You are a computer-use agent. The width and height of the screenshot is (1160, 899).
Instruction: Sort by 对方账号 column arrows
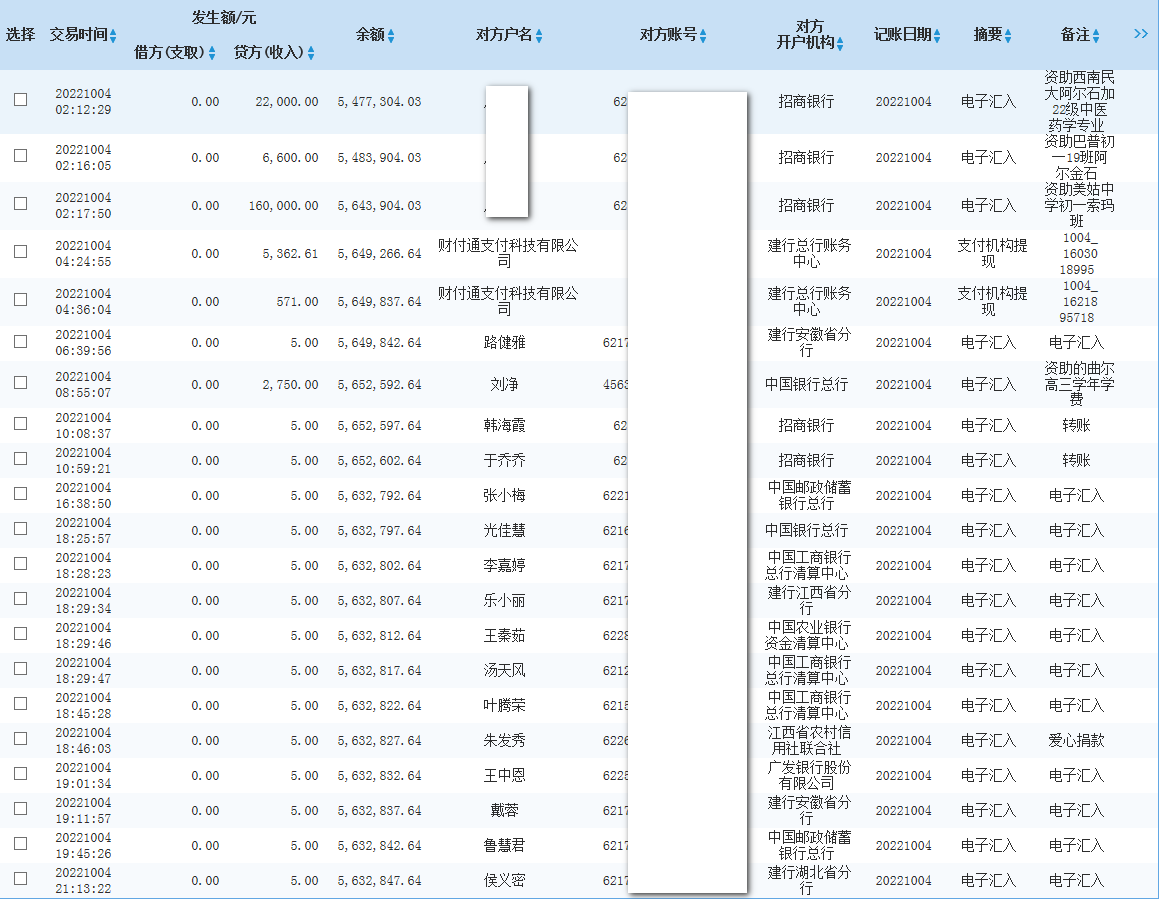pos(703,36)
